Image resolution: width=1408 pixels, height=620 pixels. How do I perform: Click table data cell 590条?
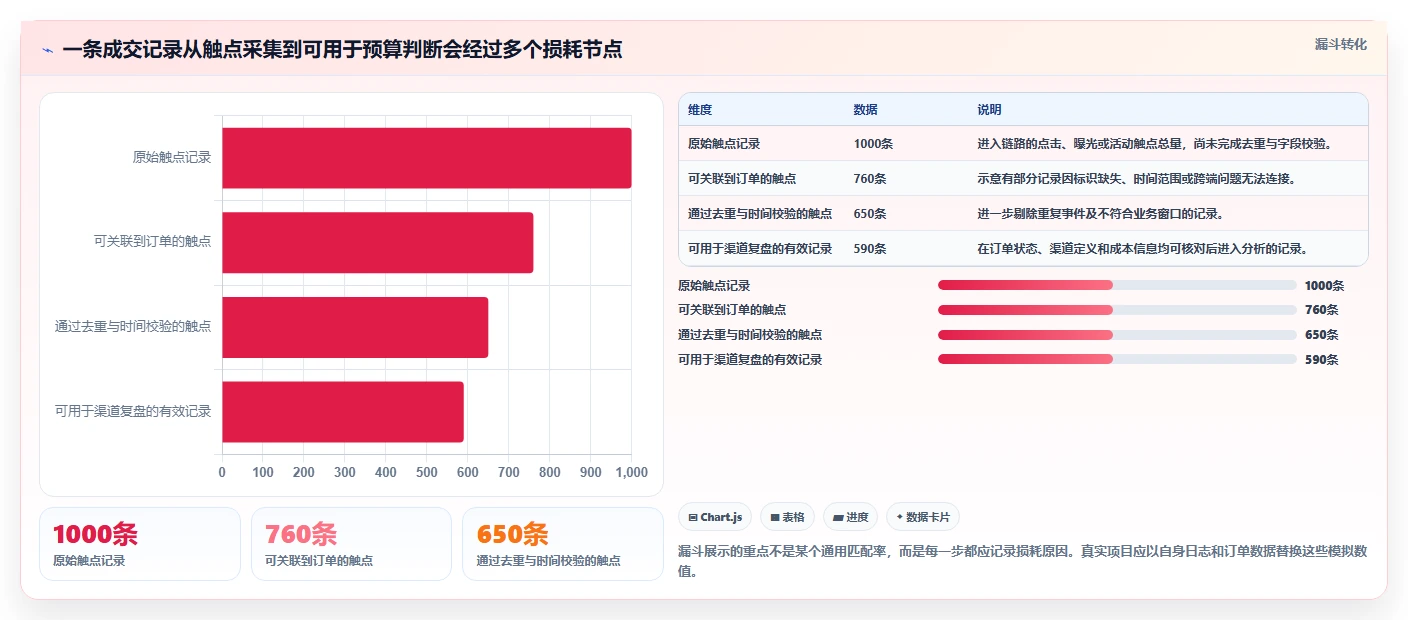pos(870,249)
